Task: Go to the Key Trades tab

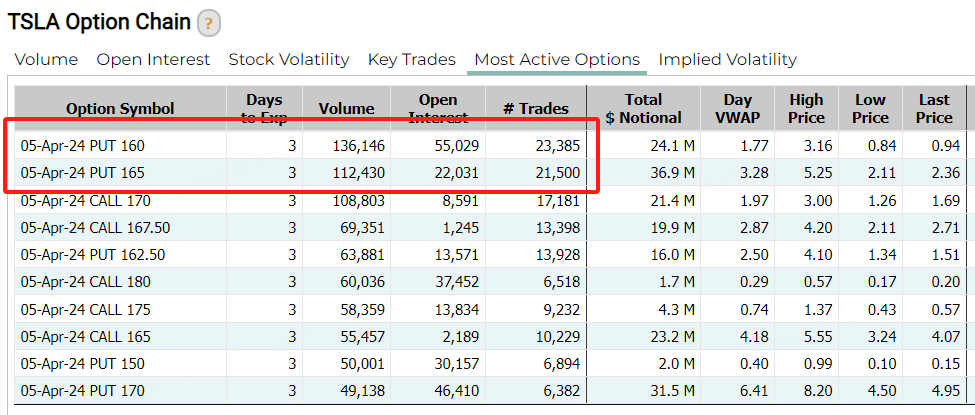Action: pyautogui.click(x=412, y=60)
